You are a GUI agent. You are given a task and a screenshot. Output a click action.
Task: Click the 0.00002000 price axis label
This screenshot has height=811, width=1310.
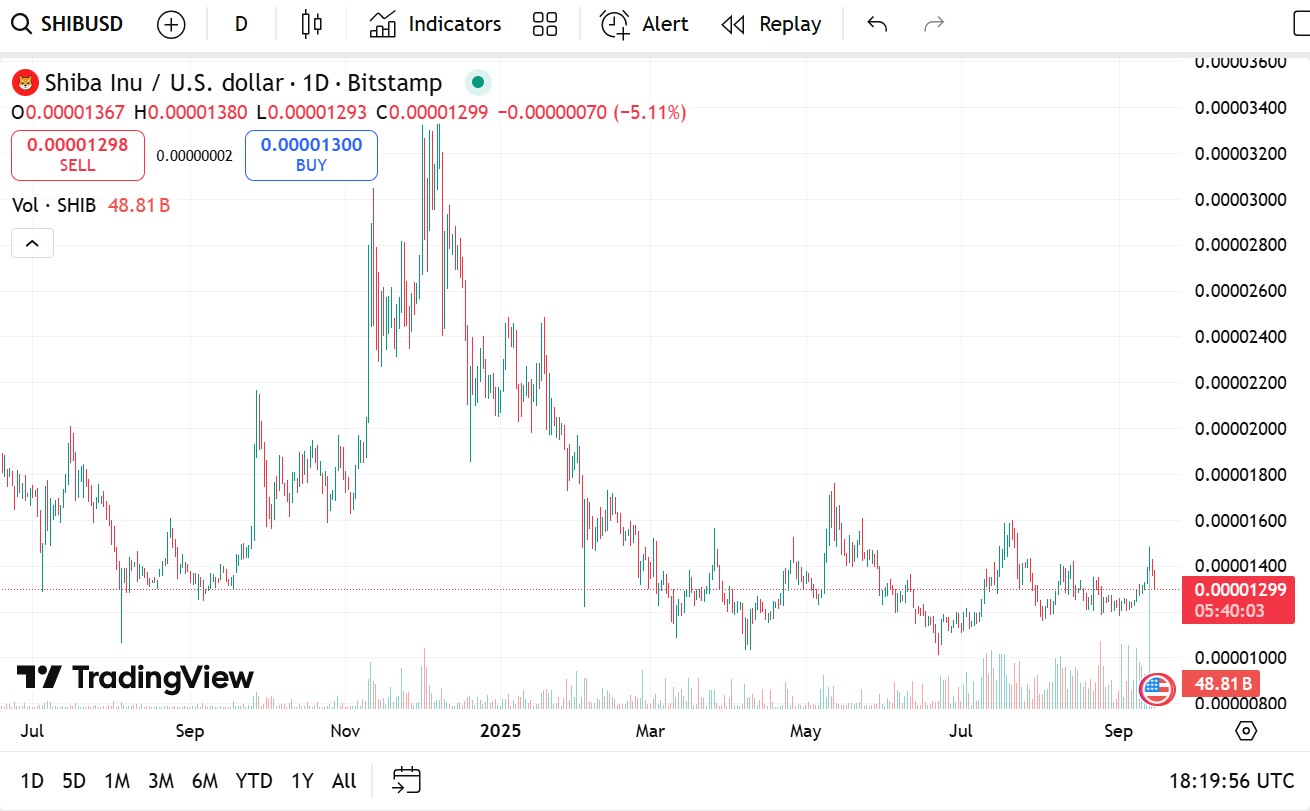point(1241,429)
